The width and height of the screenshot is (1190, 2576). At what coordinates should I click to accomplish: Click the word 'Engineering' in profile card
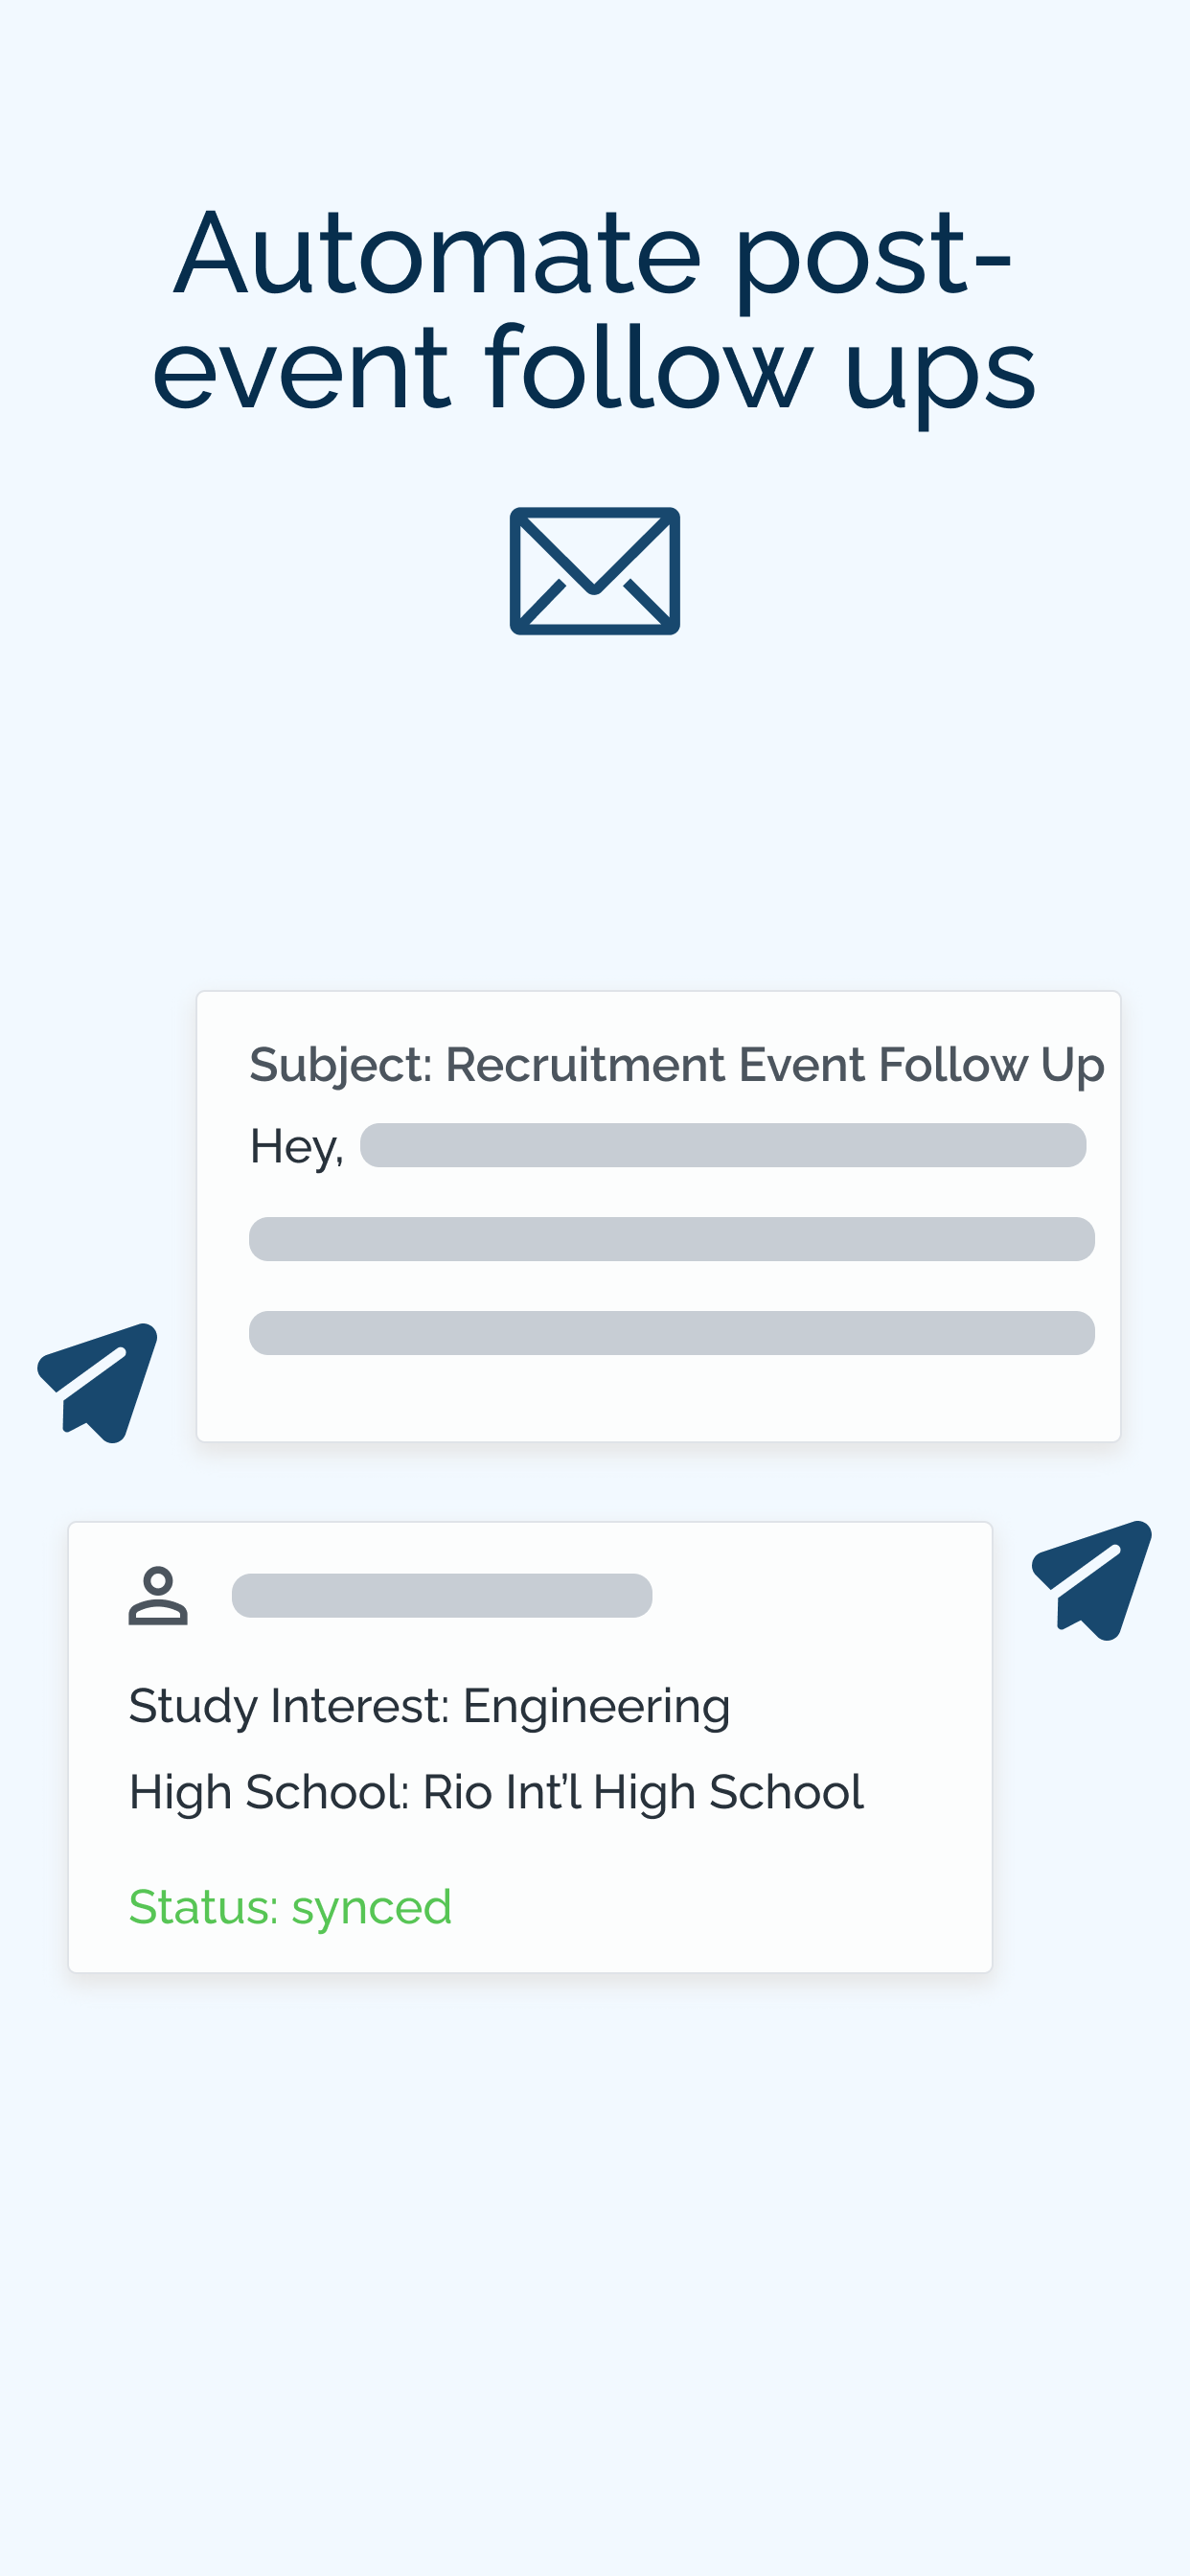pyautogui.click(x=596, y=1707)
